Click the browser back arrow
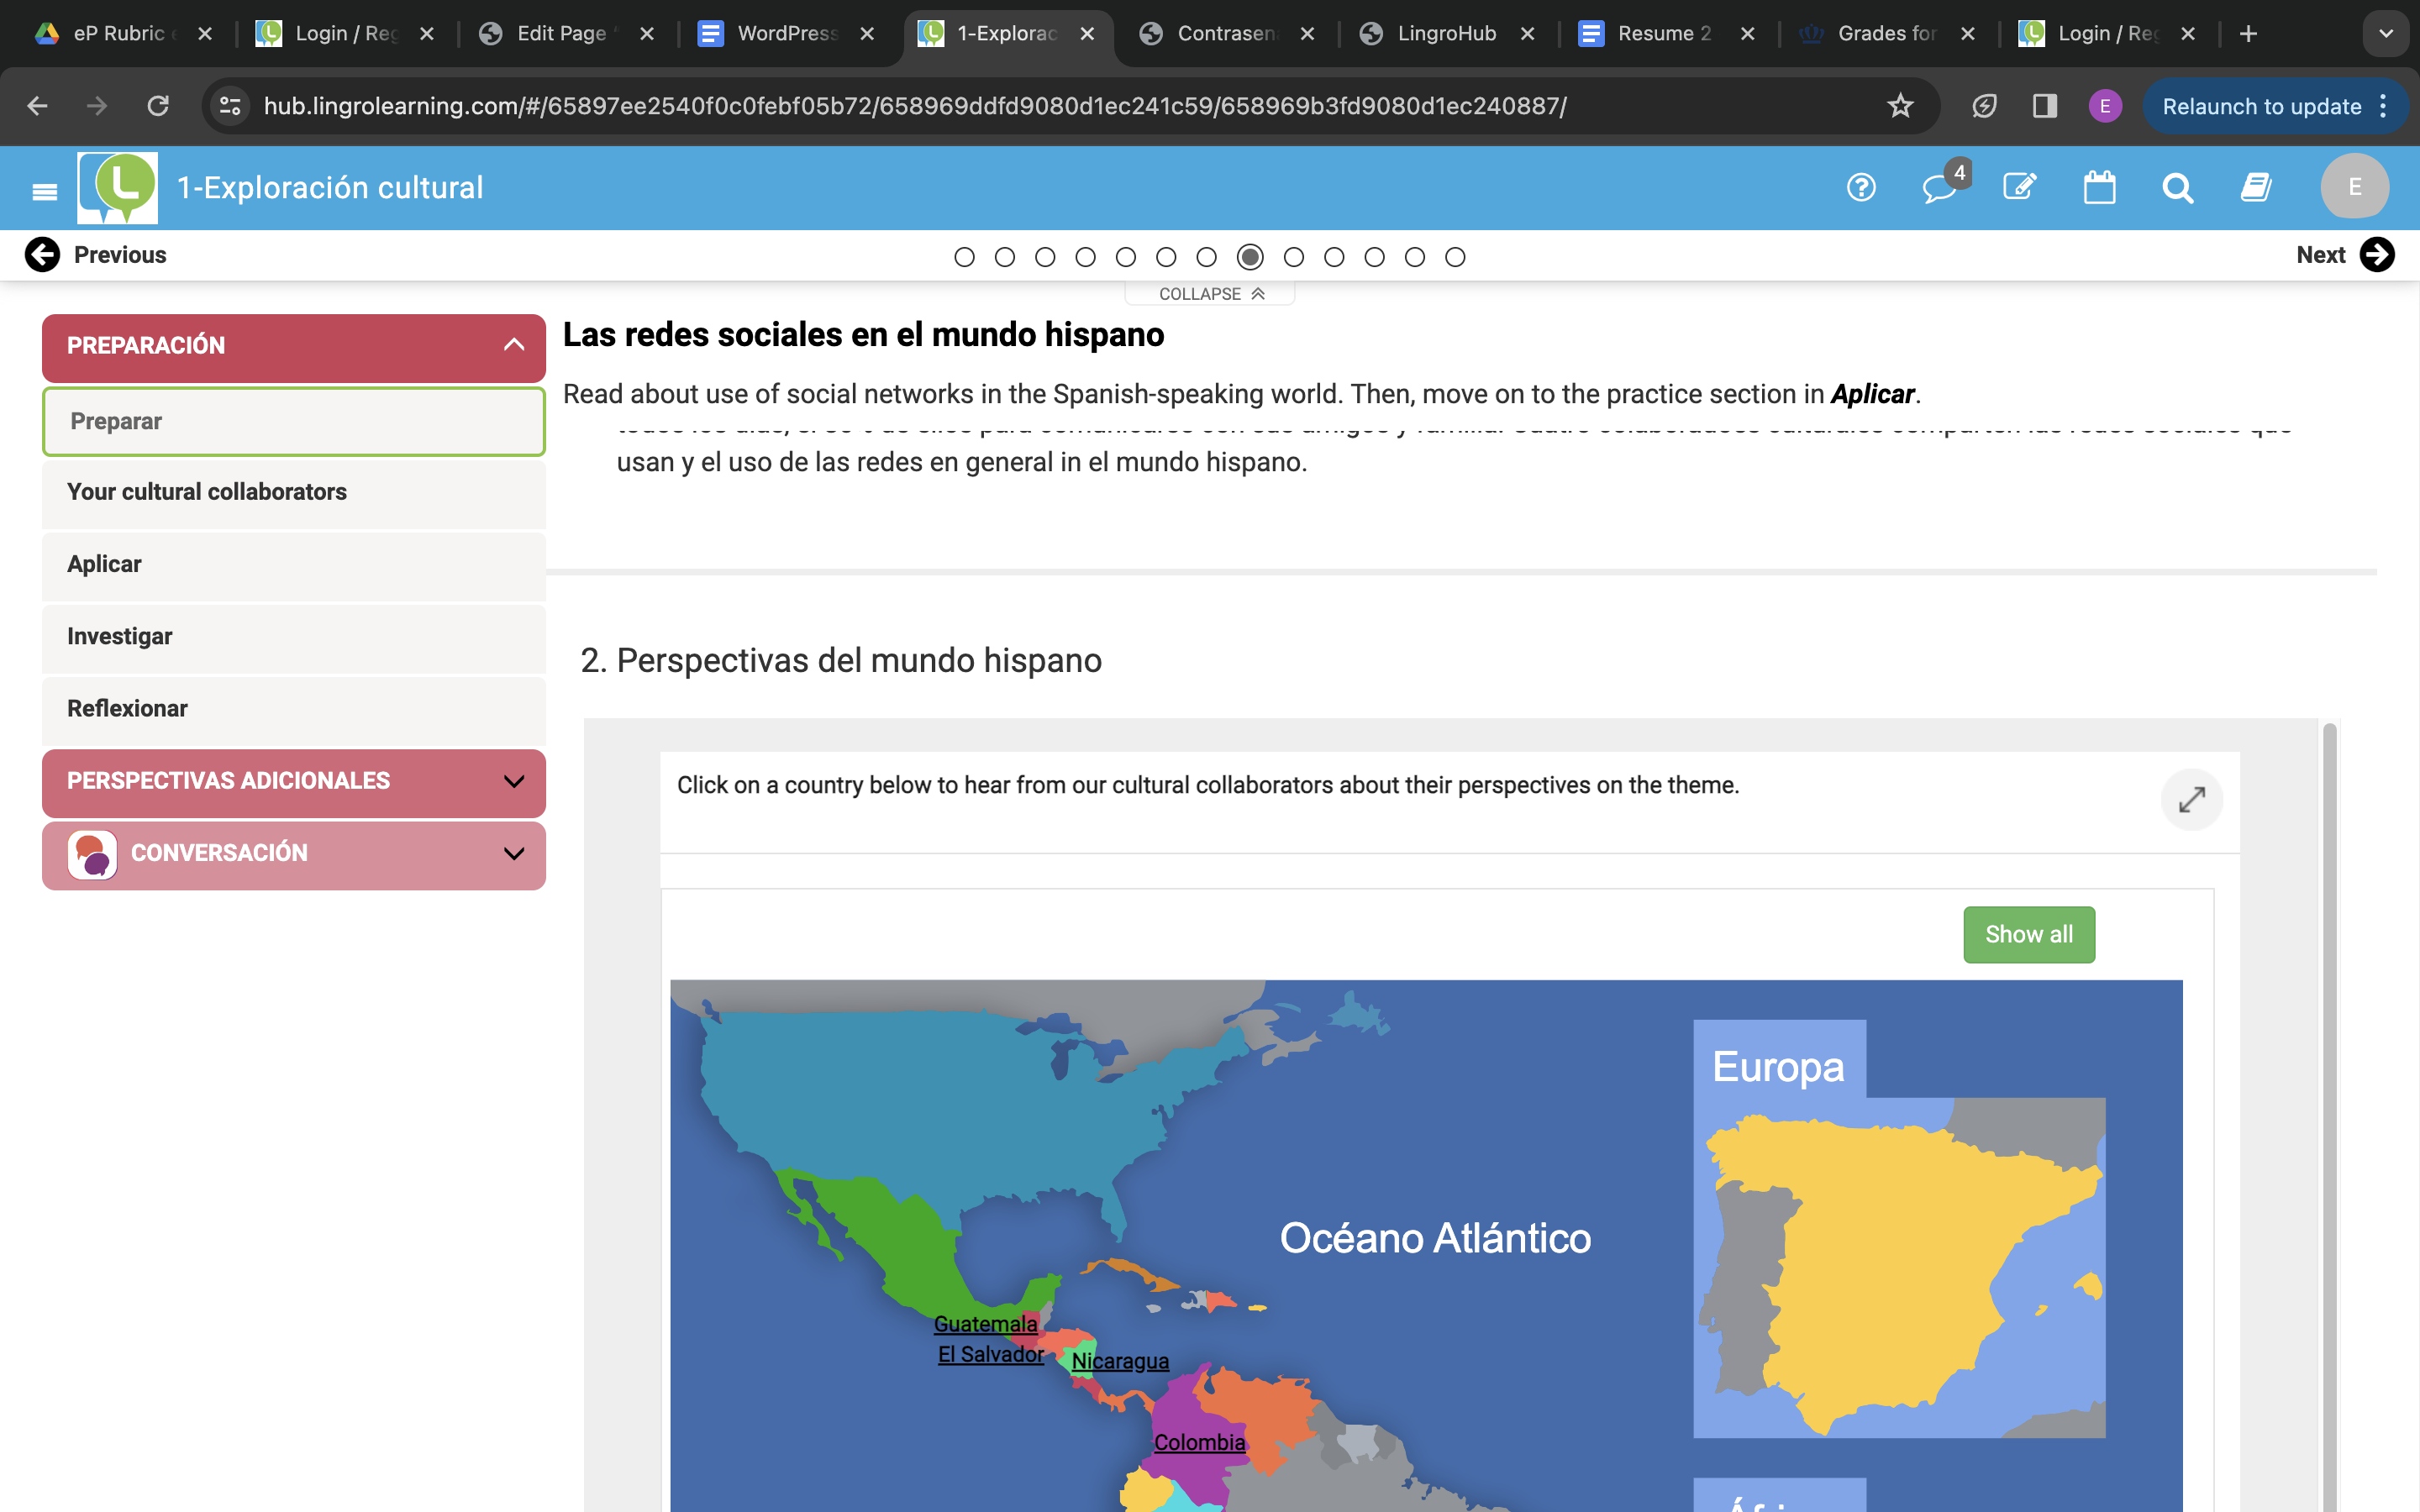 click(x=38, y=106)
